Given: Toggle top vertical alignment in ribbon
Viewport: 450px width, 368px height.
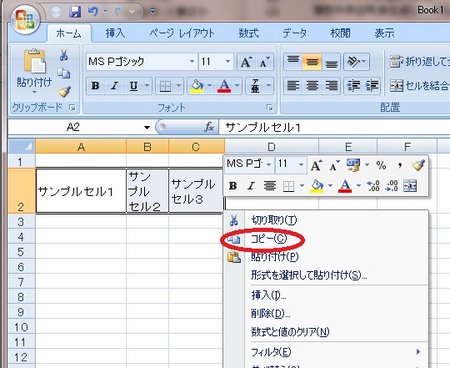Looking at the screenshot, I should (293, 62).
